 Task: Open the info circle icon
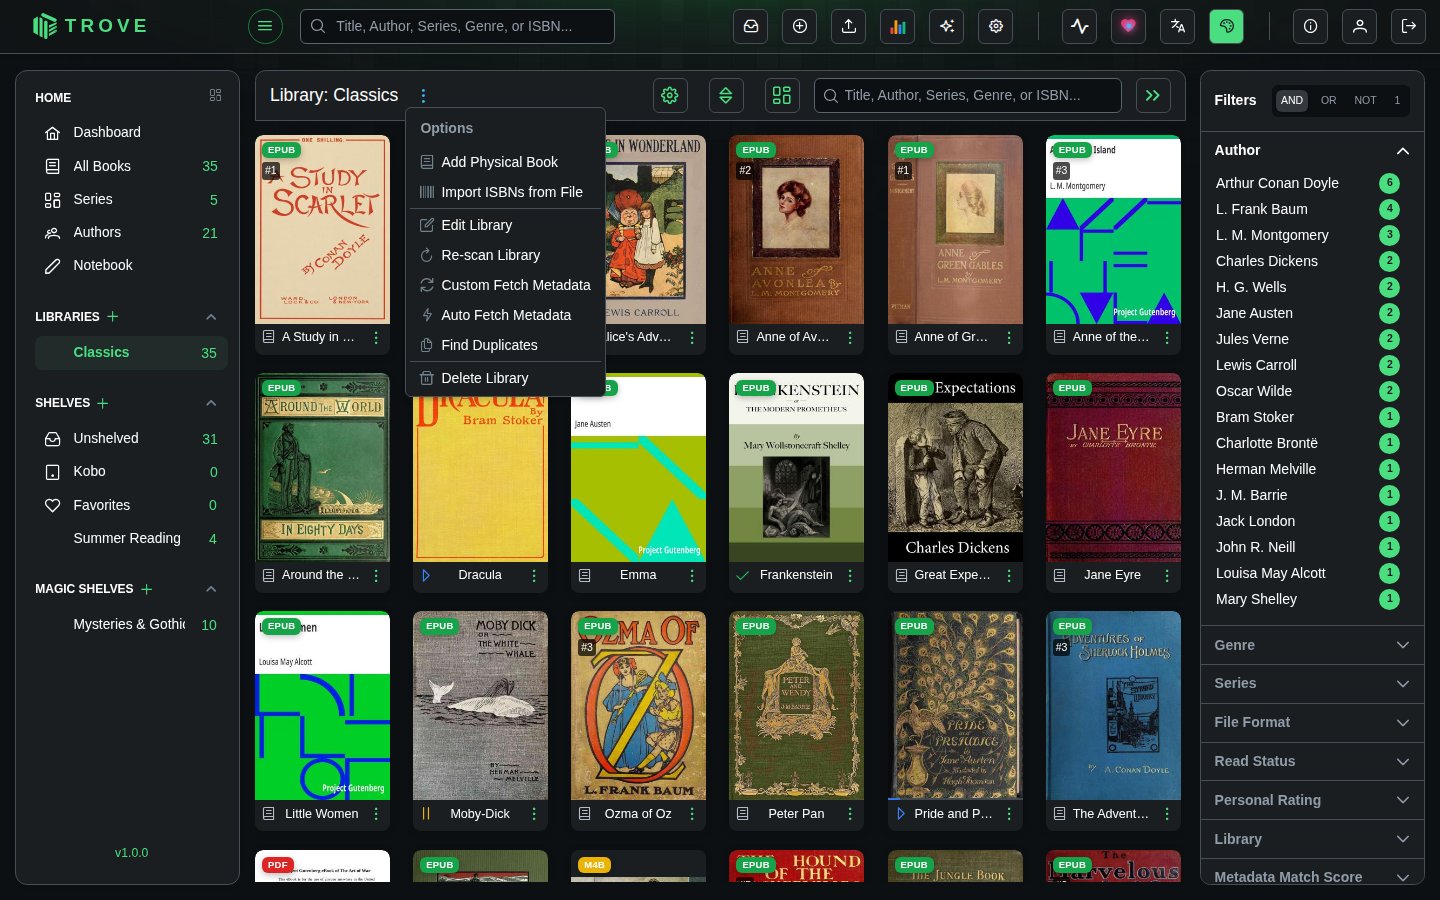click(1311, 26)
